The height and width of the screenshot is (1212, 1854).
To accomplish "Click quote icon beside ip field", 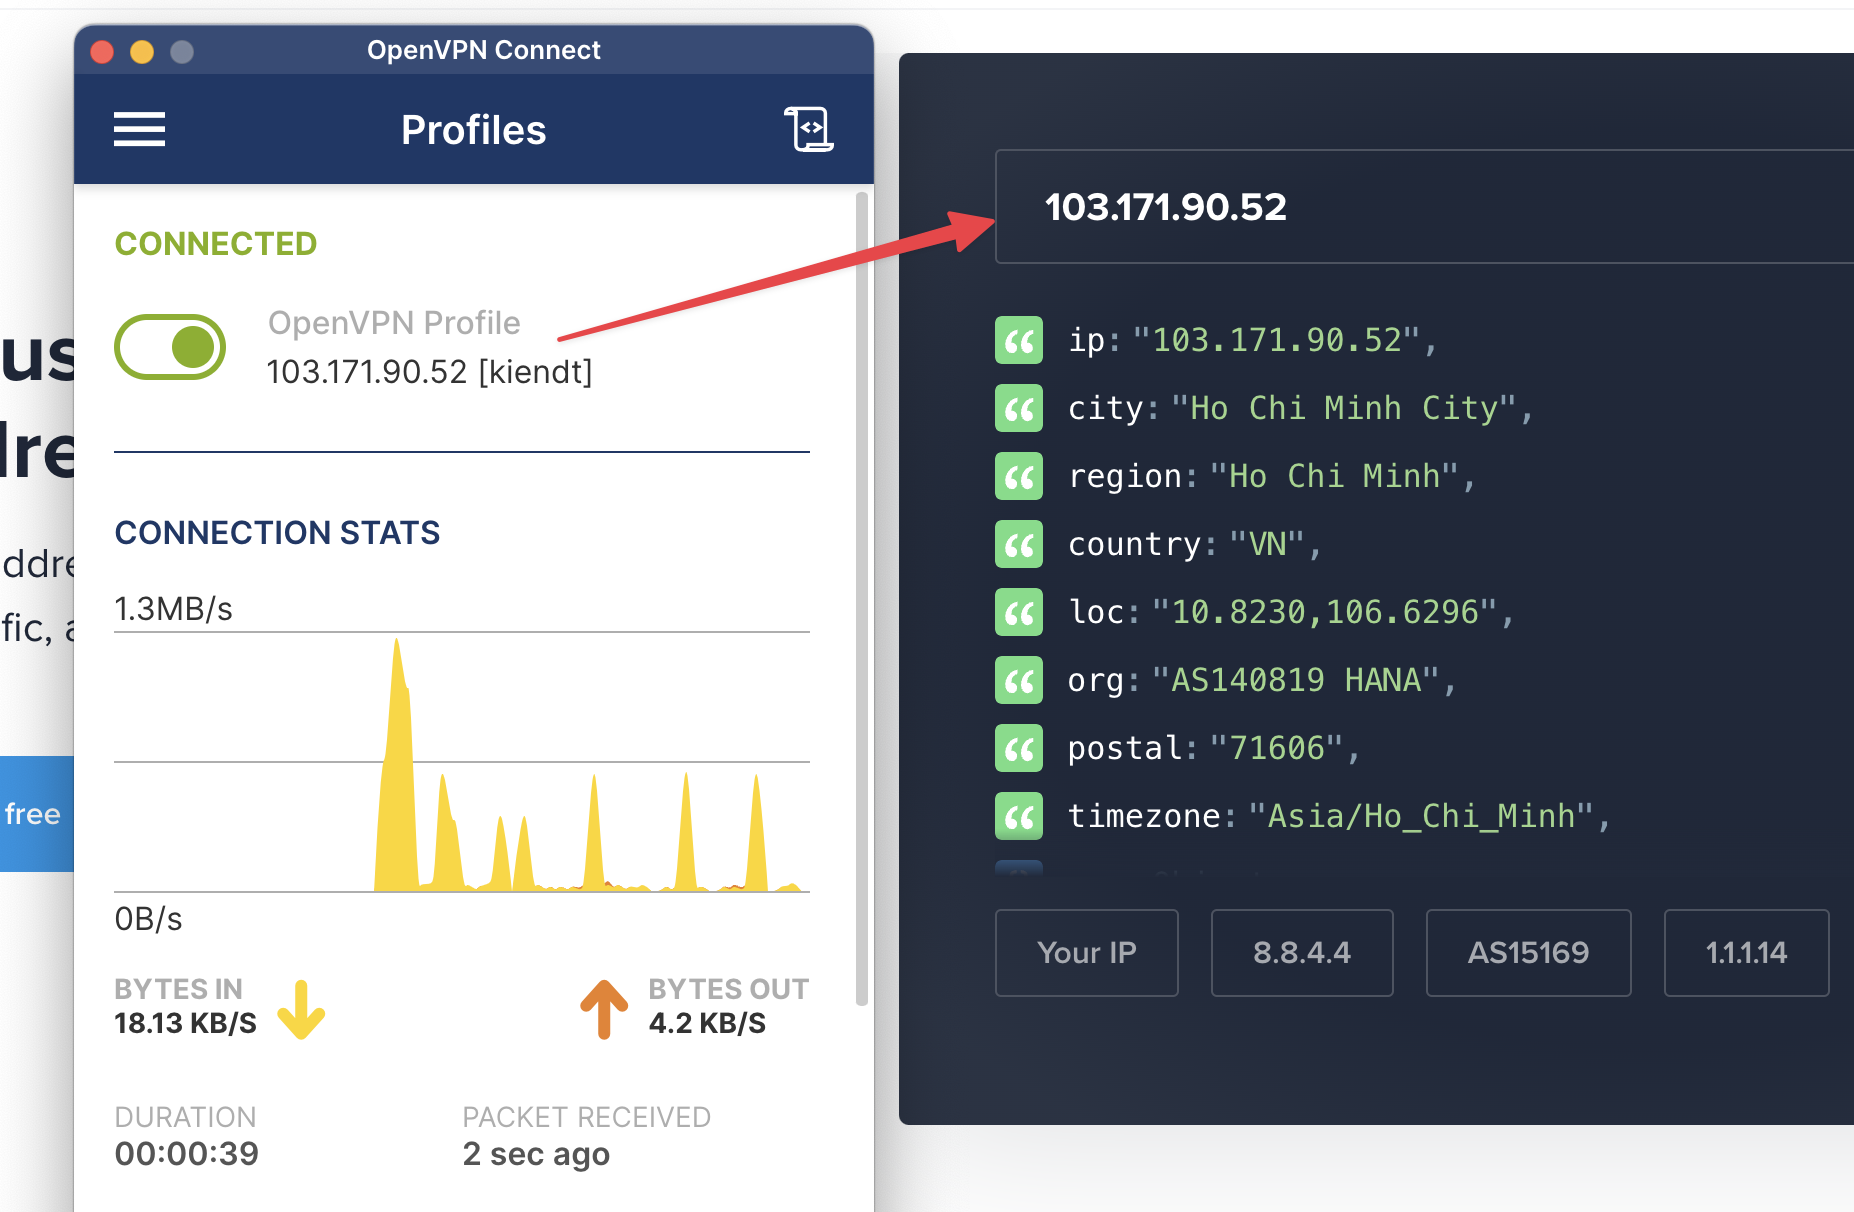I will coord(1019,340).
